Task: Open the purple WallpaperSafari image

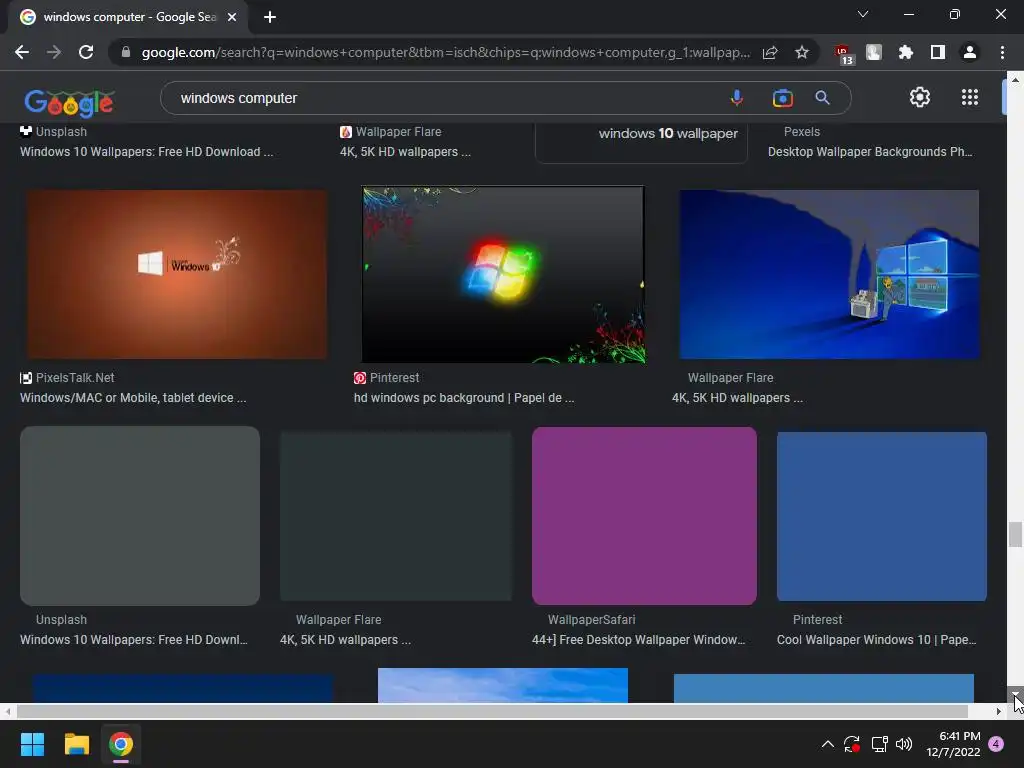Action: 644,516
